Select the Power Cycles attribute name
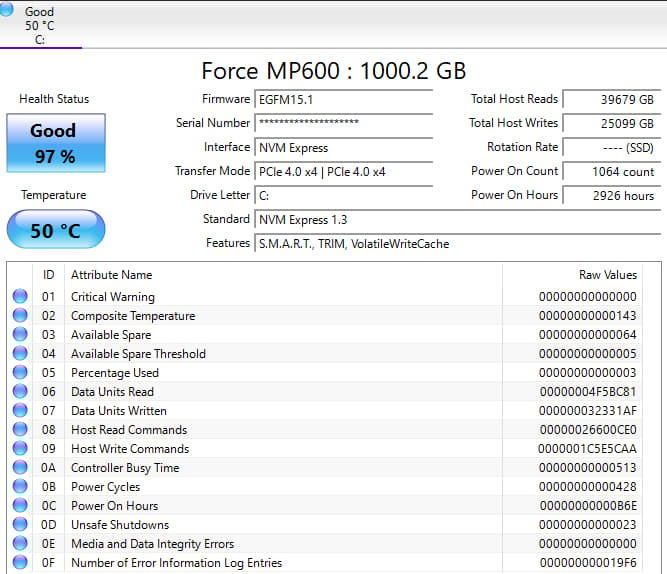Image resolution: width=667 pixels, height=574 pixels. pyautogui.click(x=105, y=487)
